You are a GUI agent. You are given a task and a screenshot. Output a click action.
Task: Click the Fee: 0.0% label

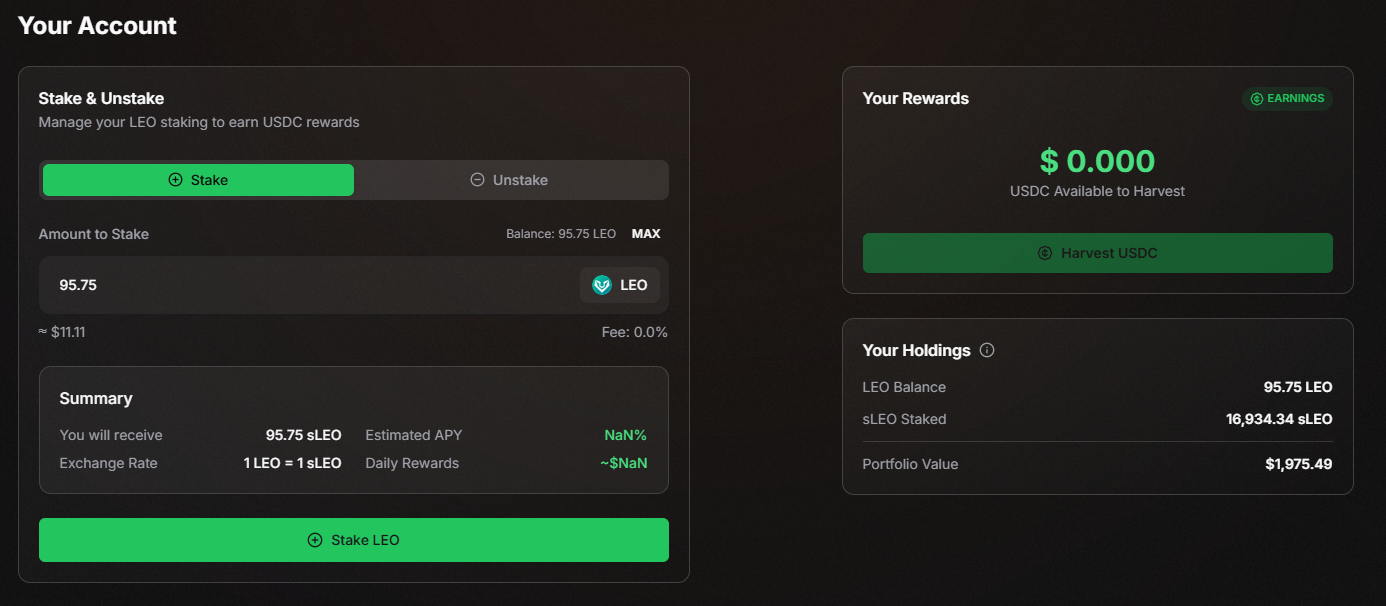(636, 332)
